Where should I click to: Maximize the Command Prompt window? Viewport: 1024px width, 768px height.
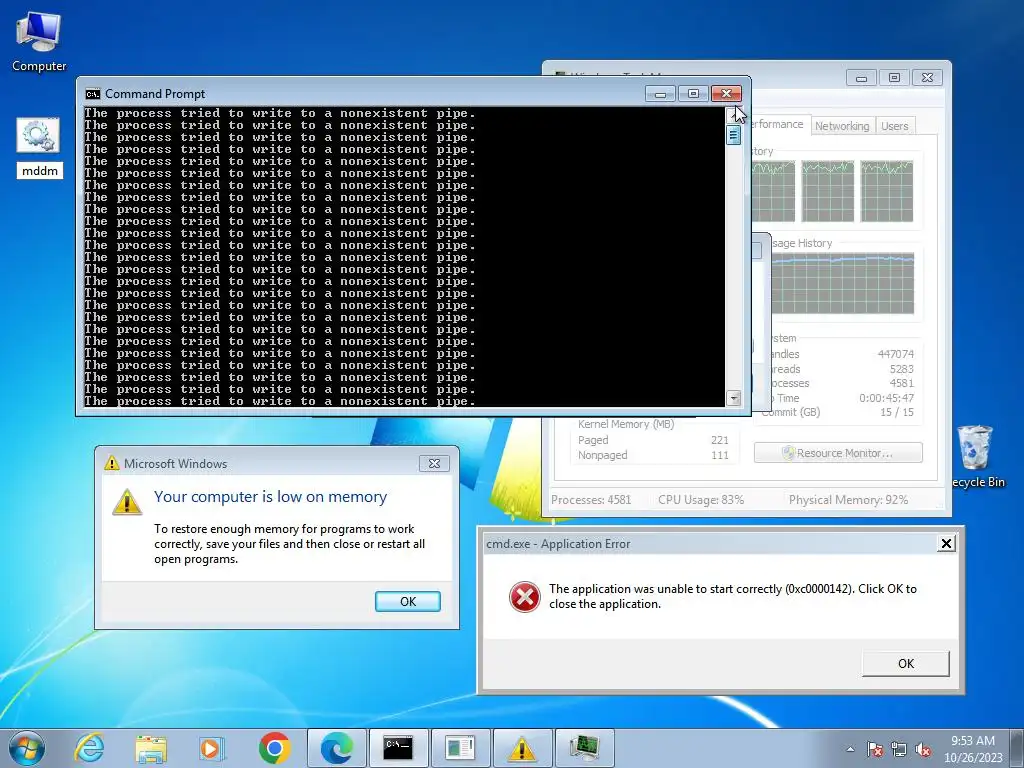[x=694, y=94]
